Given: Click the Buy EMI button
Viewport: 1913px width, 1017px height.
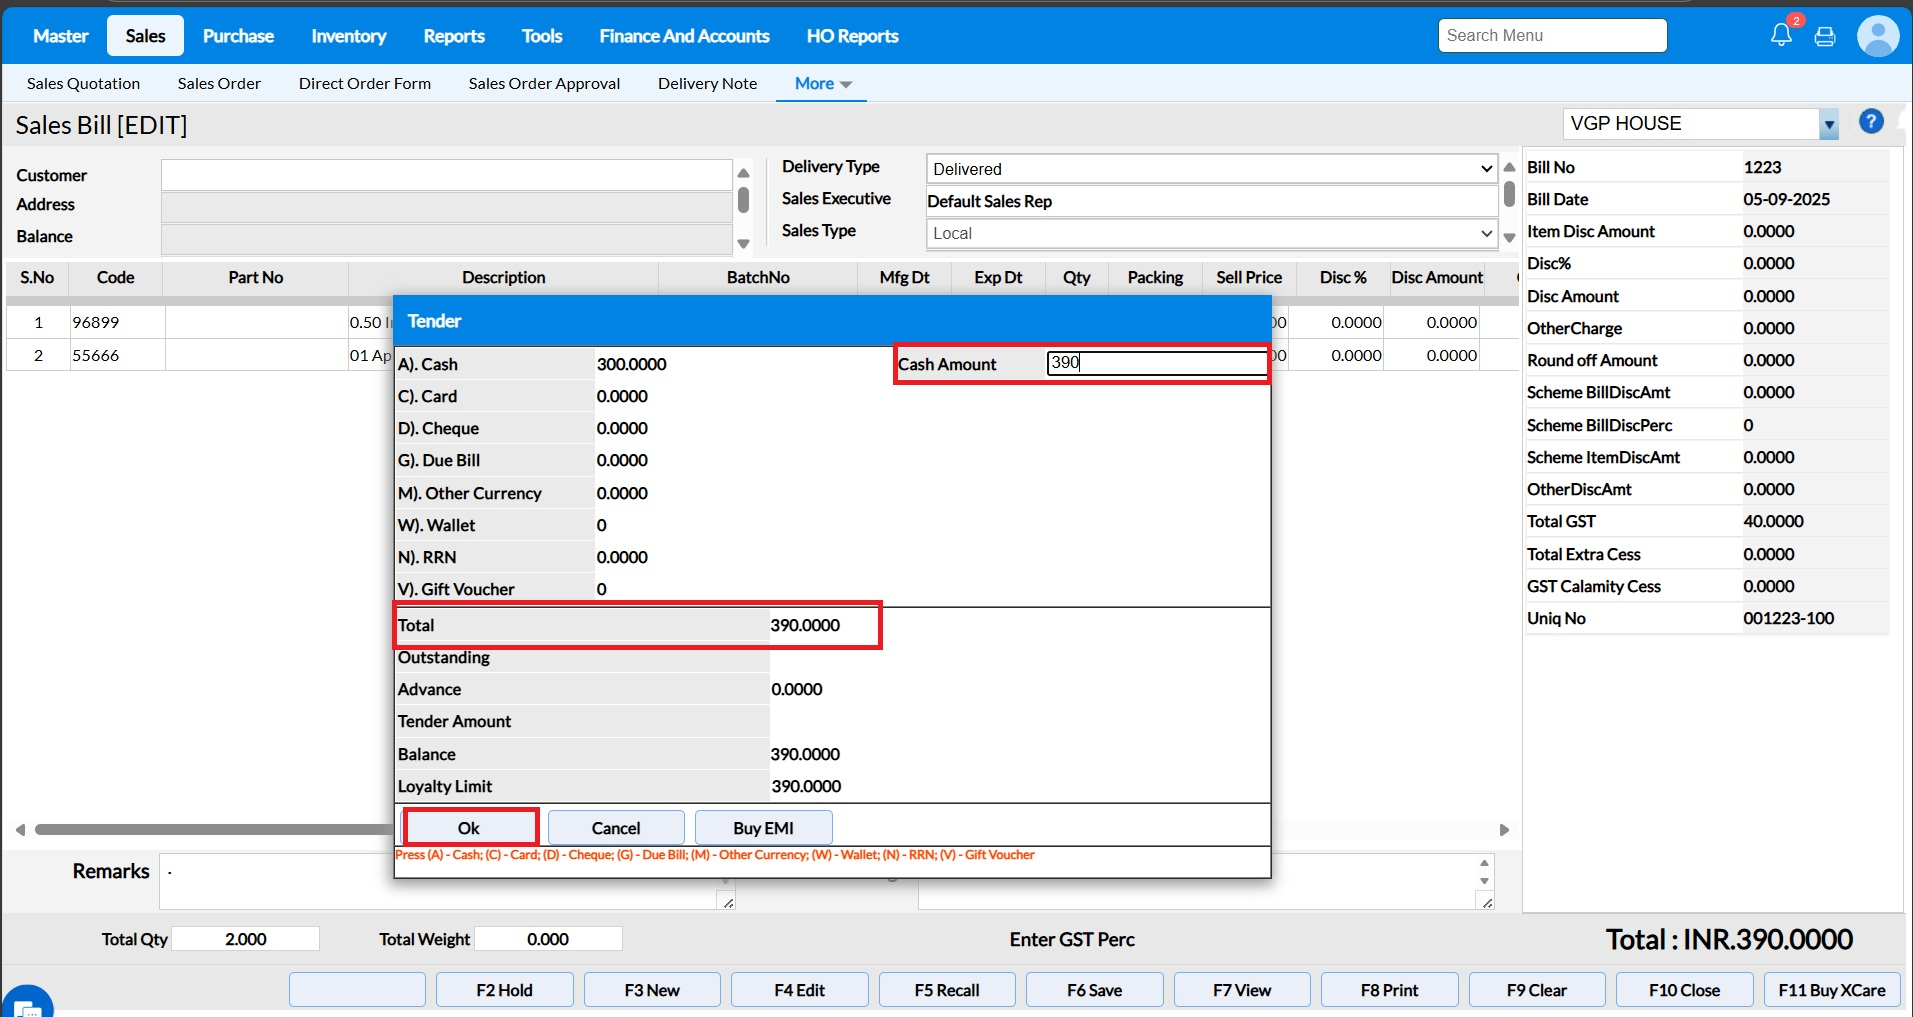Looking at the screenshot, I should point(763,828).
